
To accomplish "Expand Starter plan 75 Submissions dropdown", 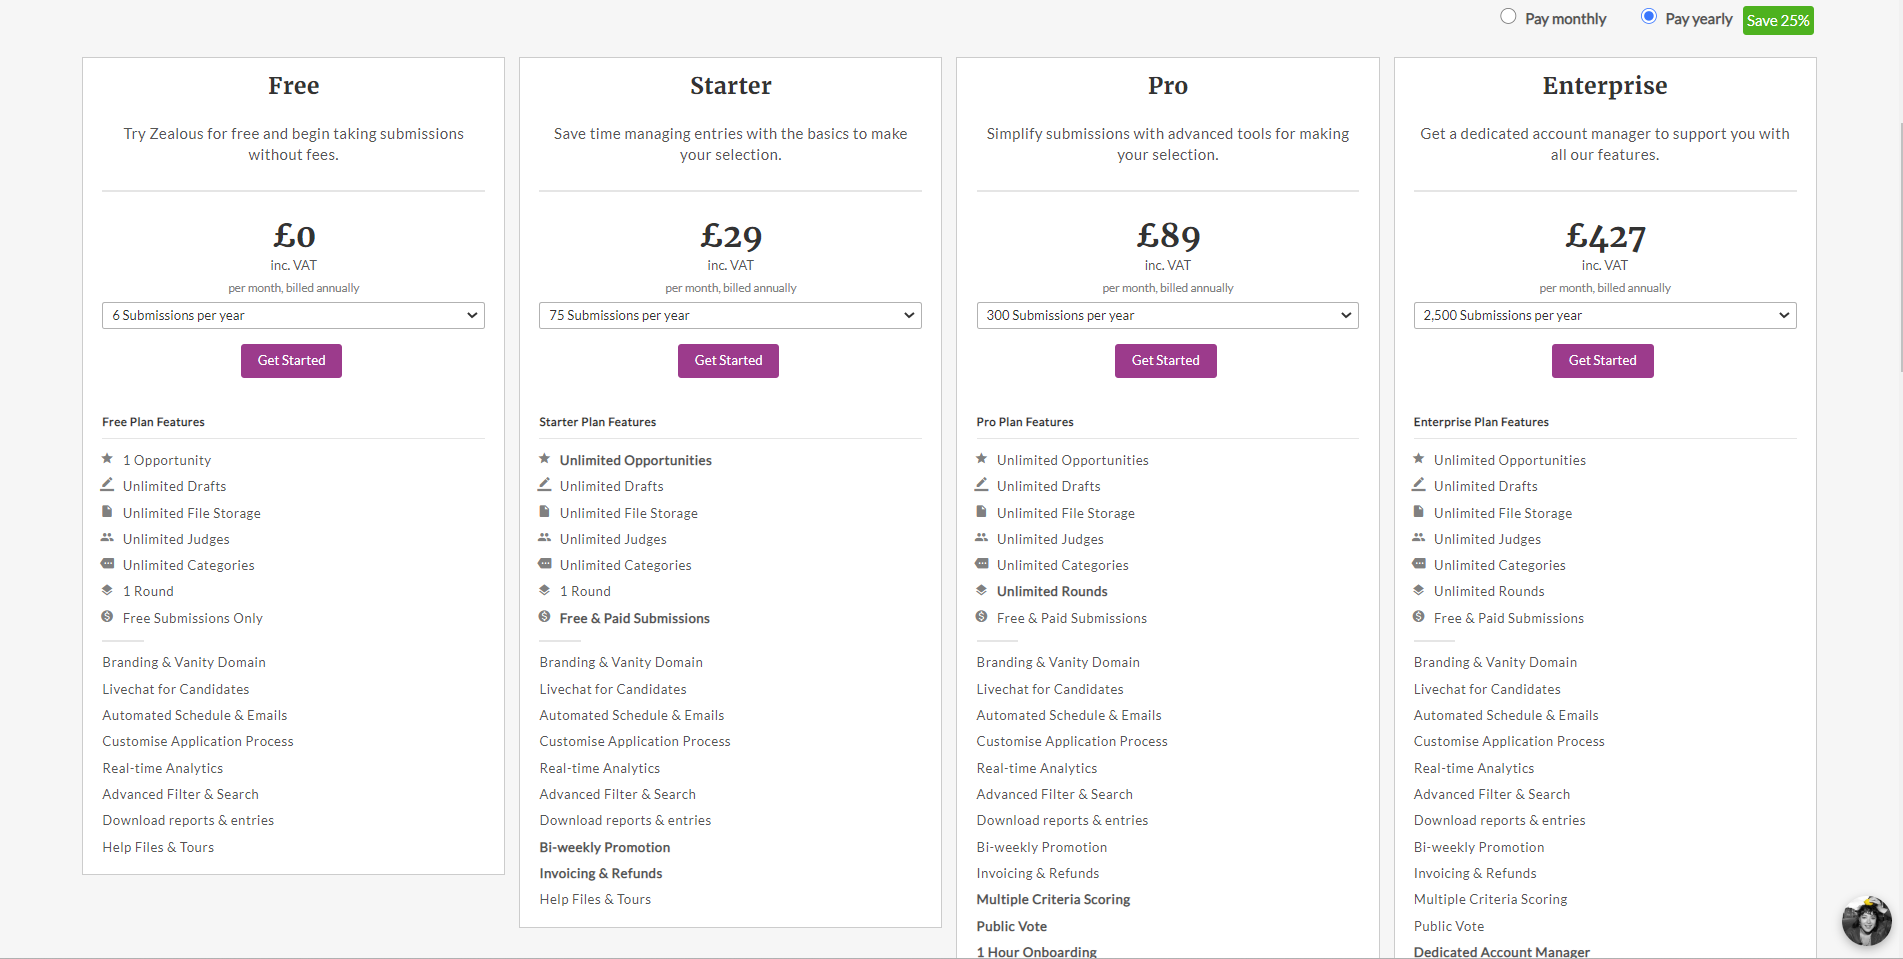I will click(x=730, y=315).
